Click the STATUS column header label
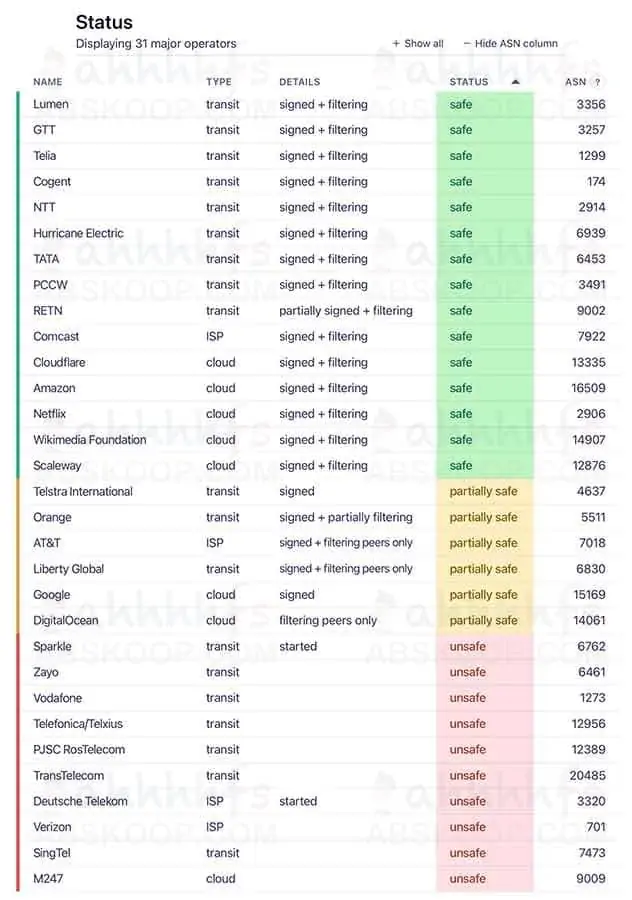632x900 pixels. [469, 82]
